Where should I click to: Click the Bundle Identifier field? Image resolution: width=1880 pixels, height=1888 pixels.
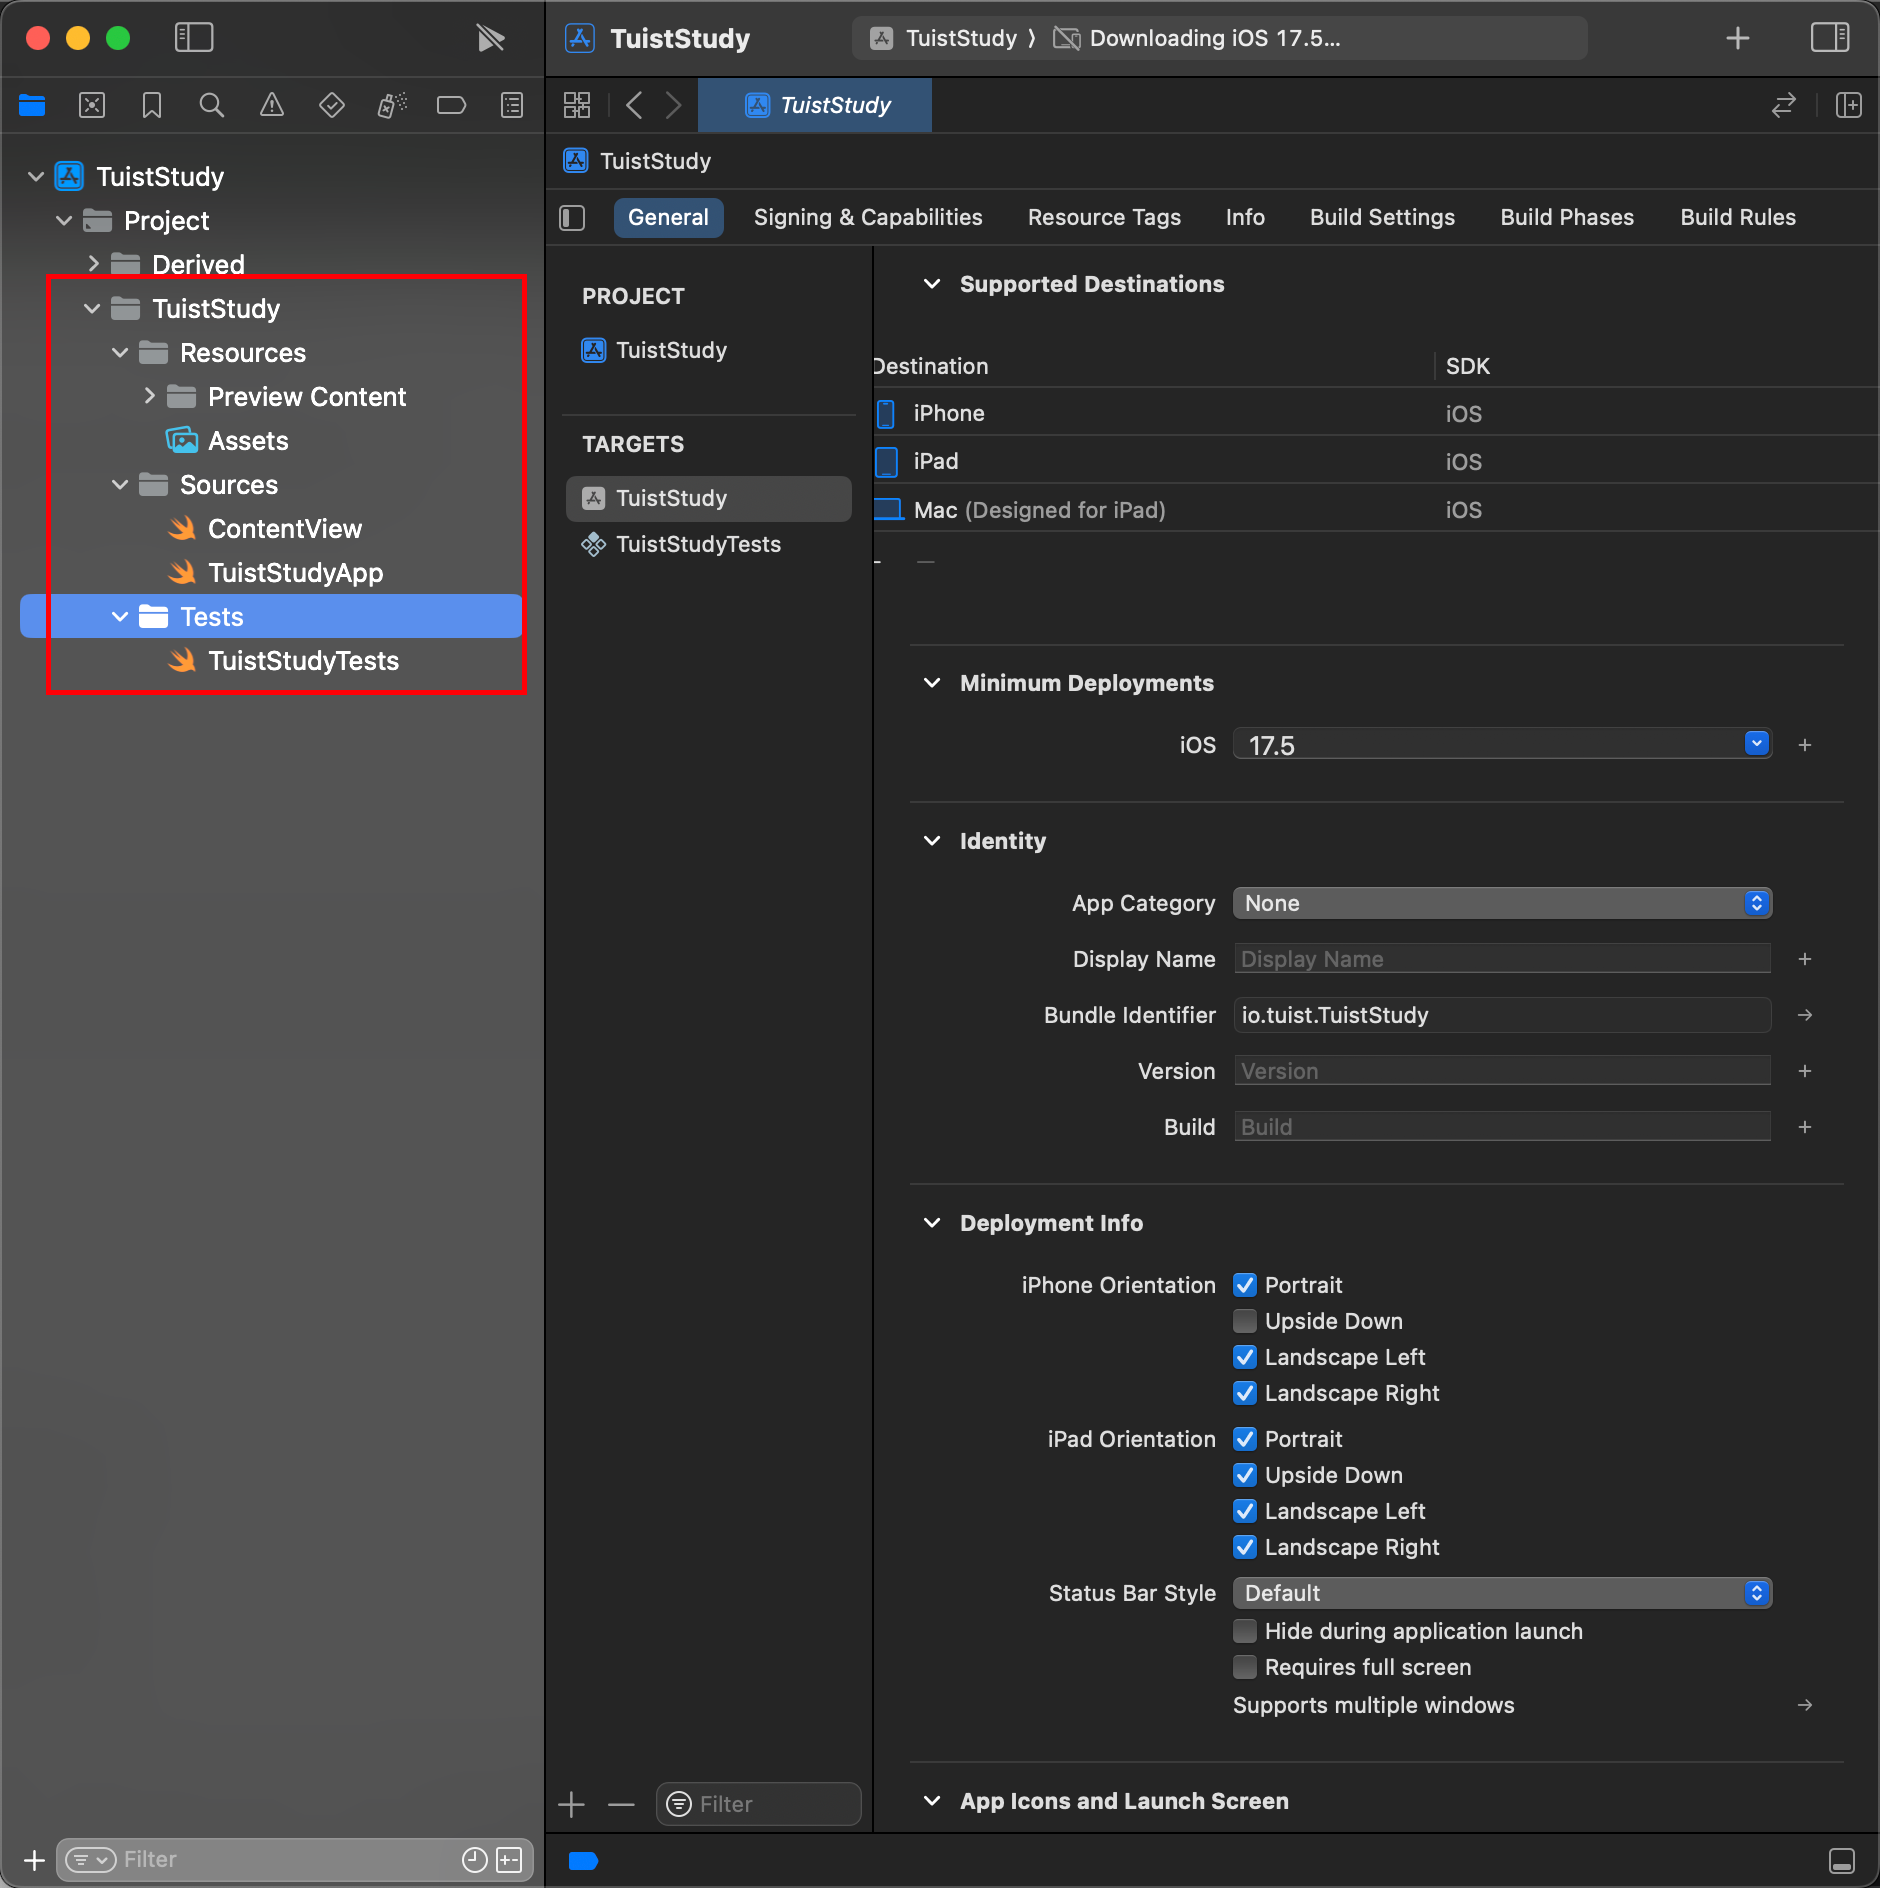1502,1015
